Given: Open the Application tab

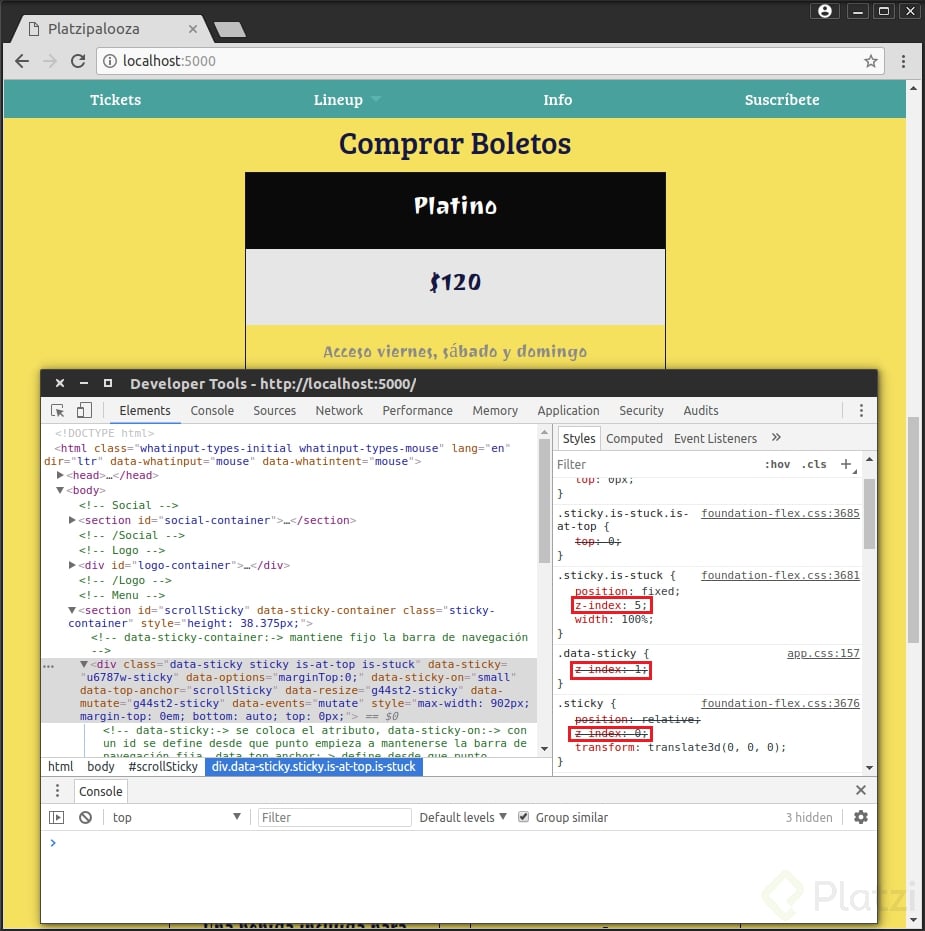Looking at the screenshot, I should [x=568, y=411].
